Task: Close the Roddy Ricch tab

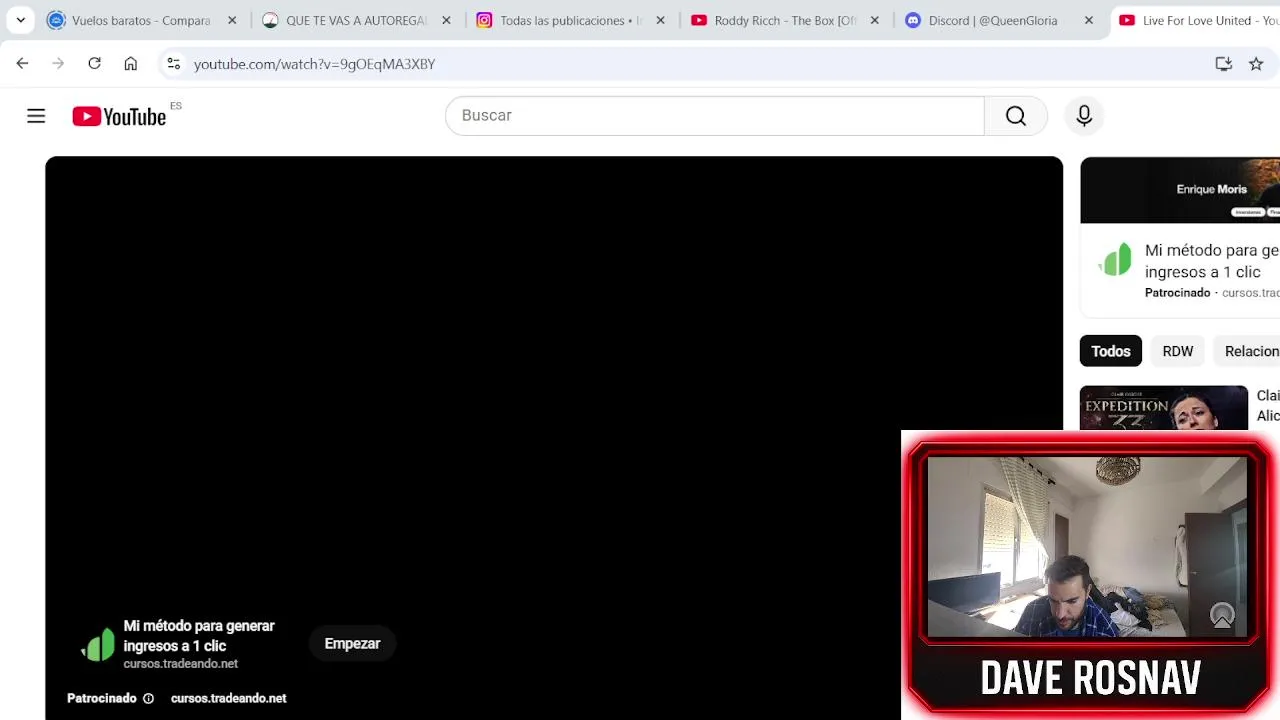Action: 875,20
